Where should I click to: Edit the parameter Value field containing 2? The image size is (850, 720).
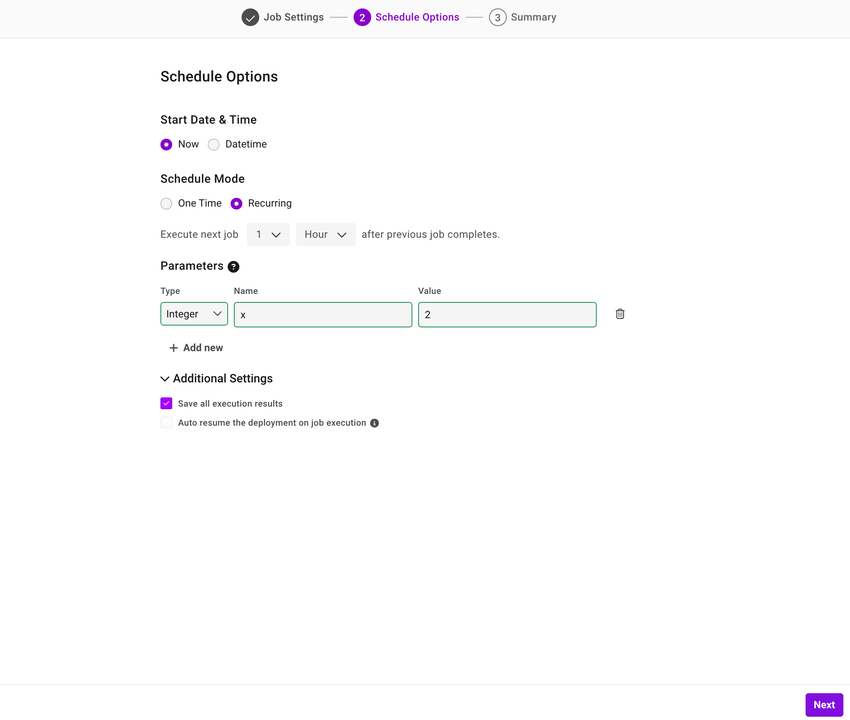point(507,314)
